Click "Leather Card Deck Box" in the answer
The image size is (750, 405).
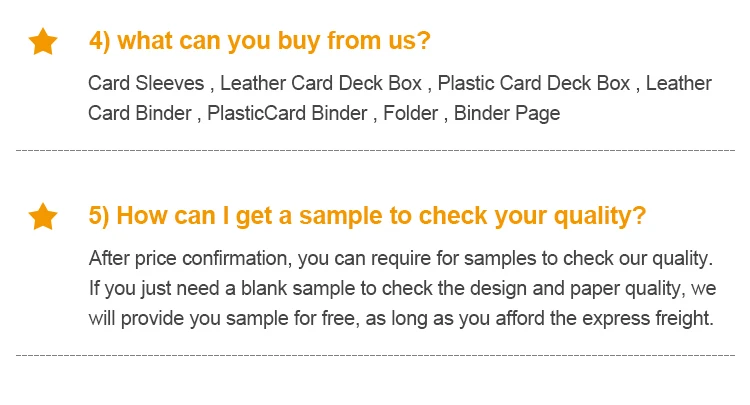pyautogui.click(x=322, y=83)
